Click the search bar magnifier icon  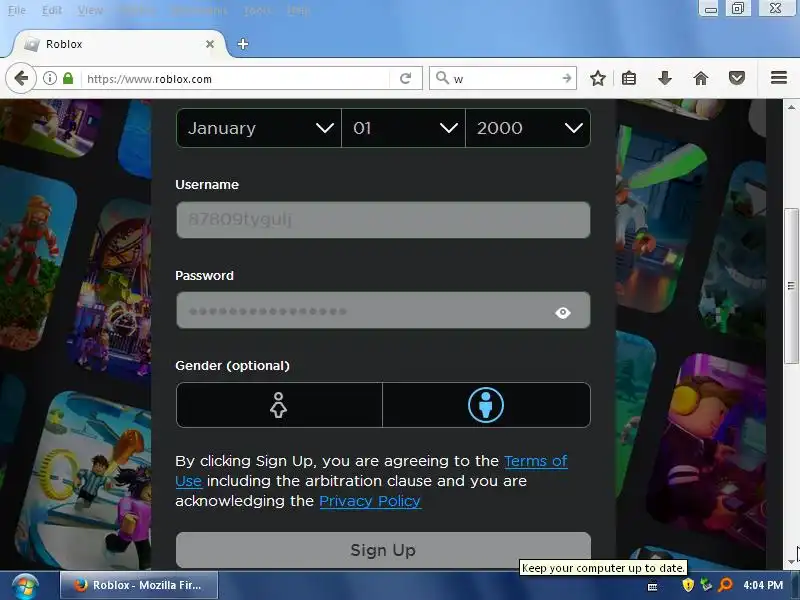click(x=442, y=78)
